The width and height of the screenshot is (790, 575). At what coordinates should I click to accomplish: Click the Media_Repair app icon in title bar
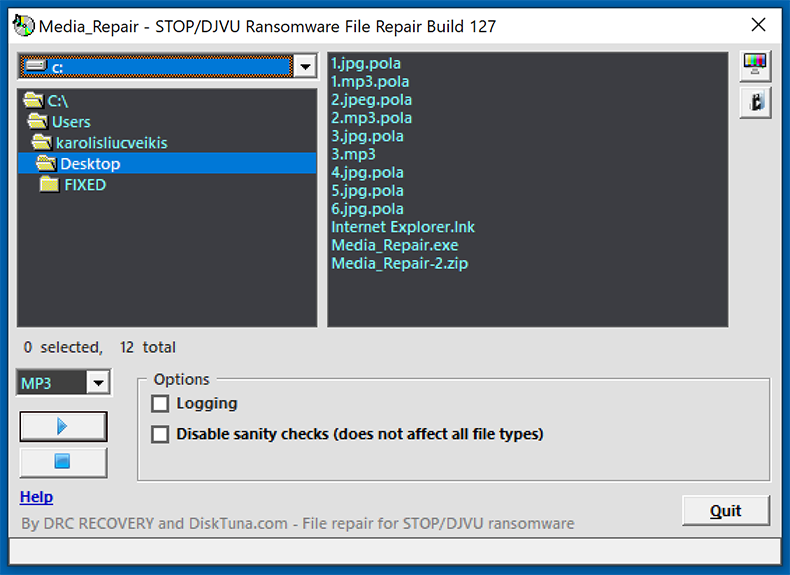[x=23, y=26]
